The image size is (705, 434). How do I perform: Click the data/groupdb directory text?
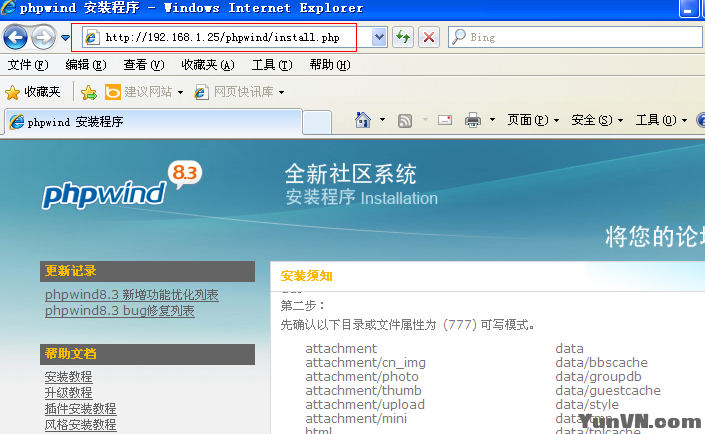[x=598, y=376]
